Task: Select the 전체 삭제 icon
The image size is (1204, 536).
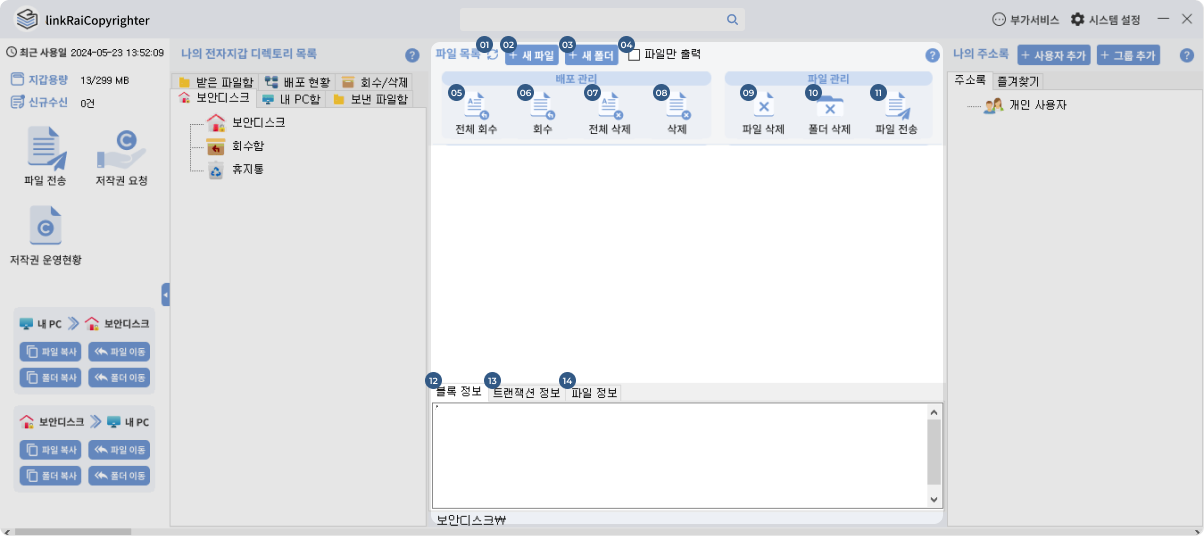Action: (610, 105)
